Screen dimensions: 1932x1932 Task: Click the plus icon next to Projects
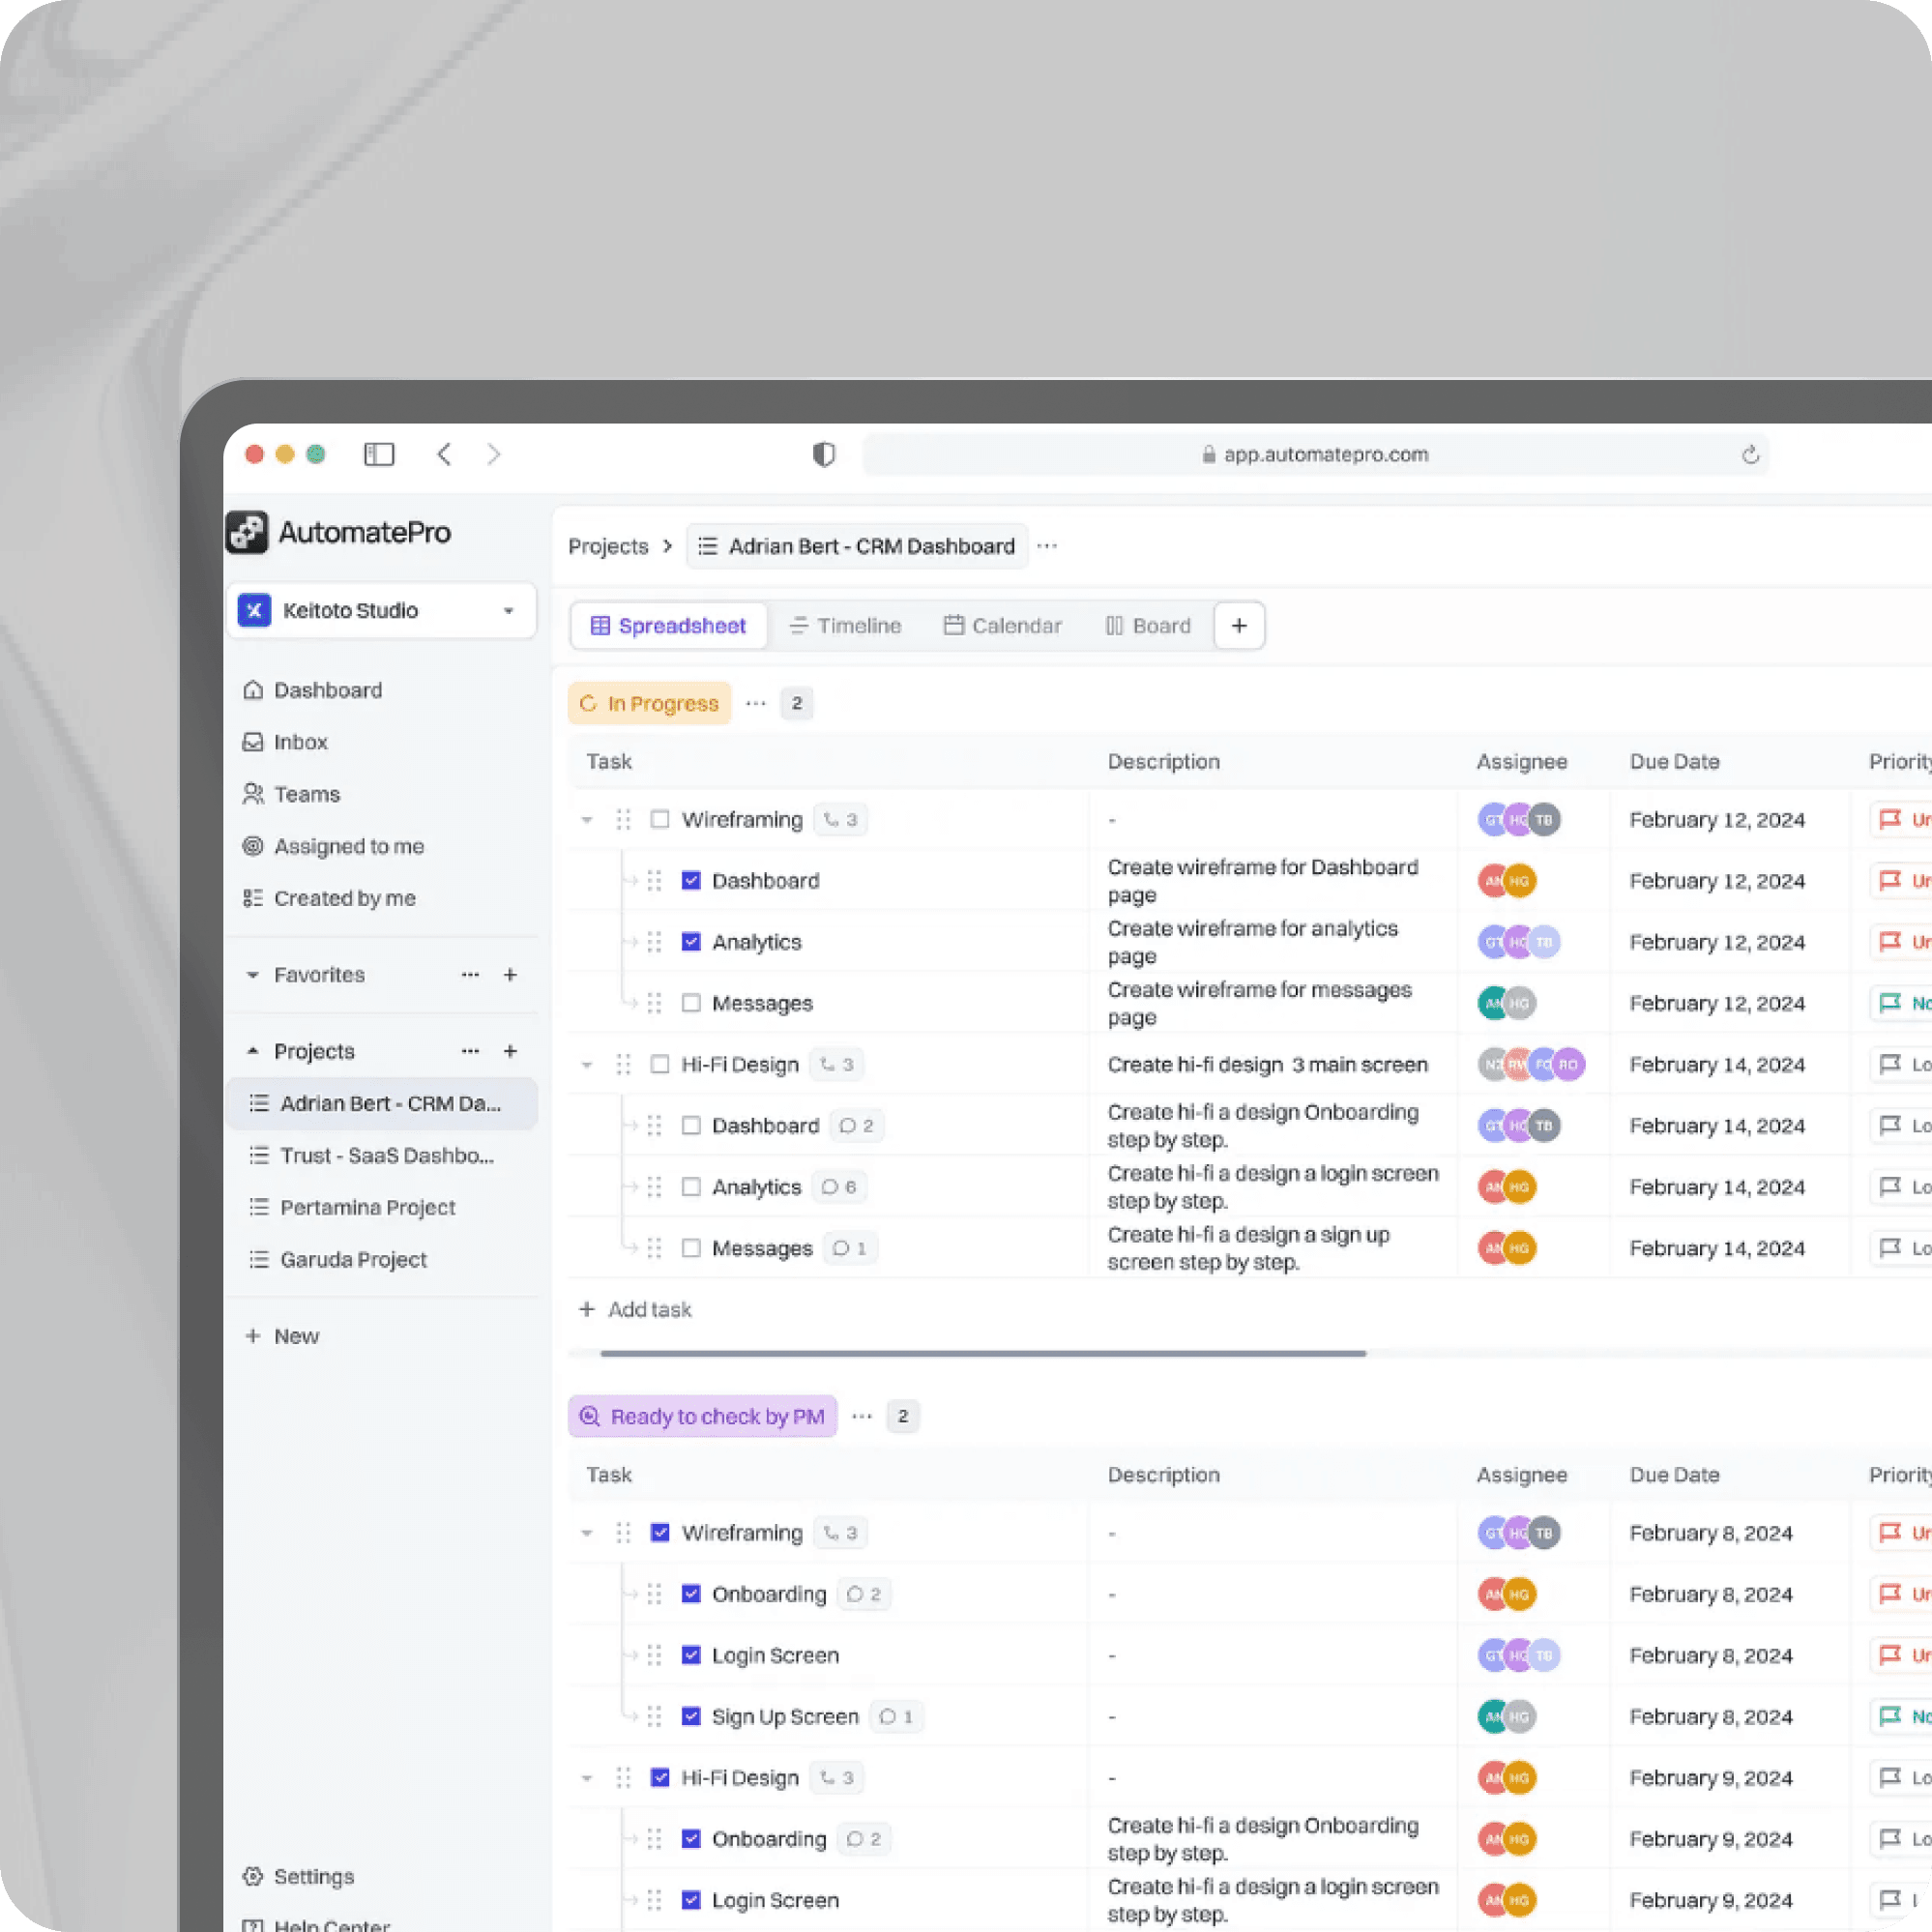pos(510,1051)
